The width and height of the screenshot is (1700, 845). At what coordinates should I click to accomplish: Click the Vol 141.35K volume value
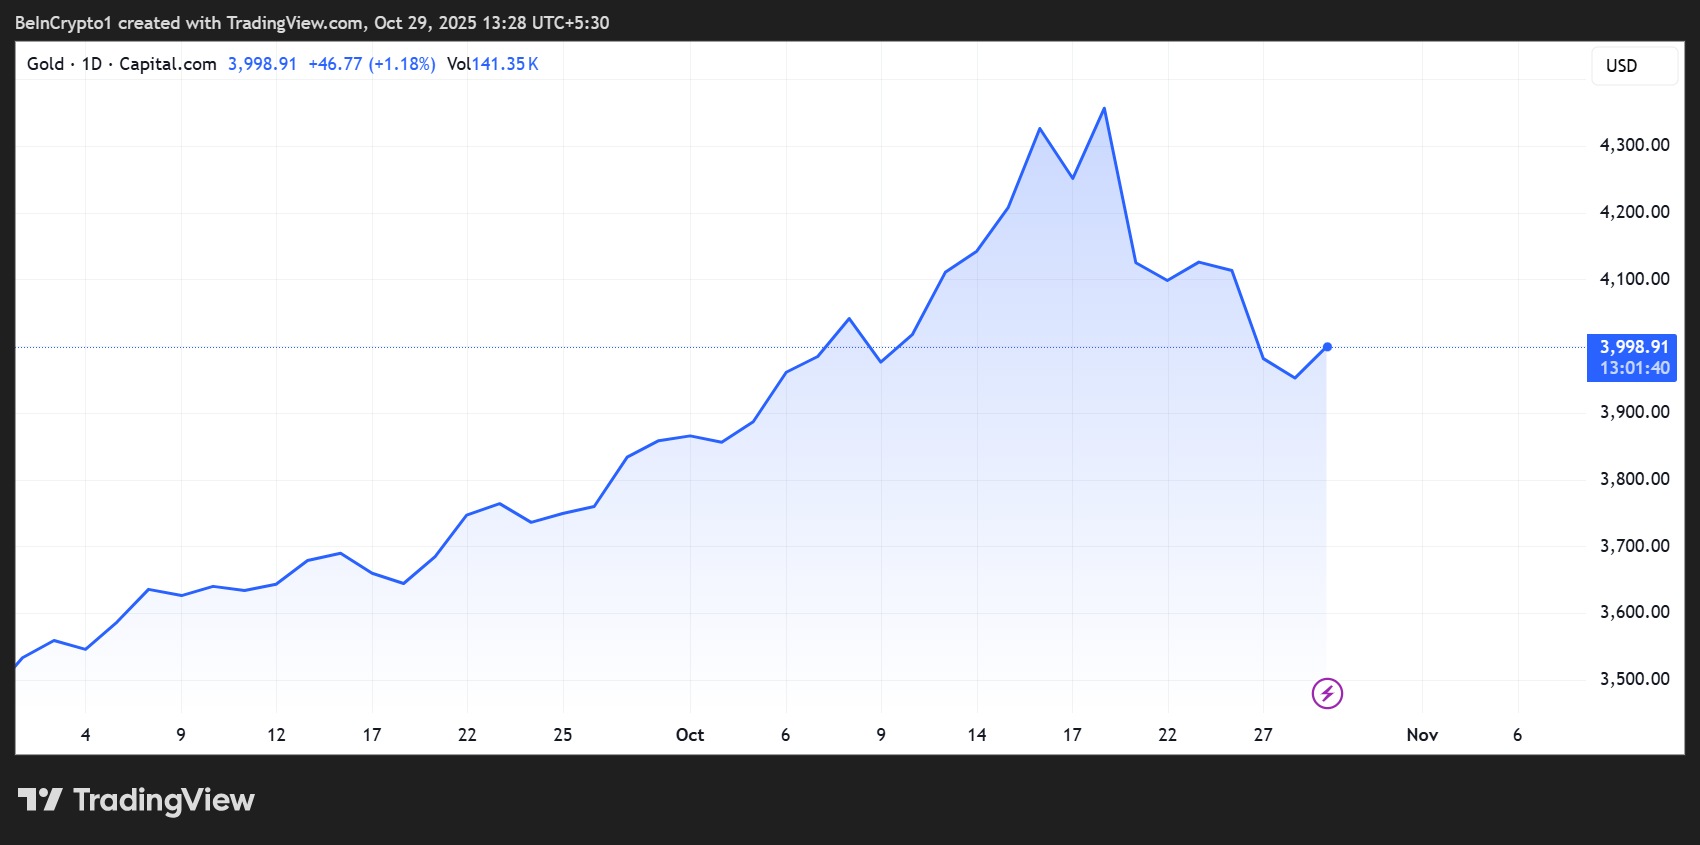(493, 64)
